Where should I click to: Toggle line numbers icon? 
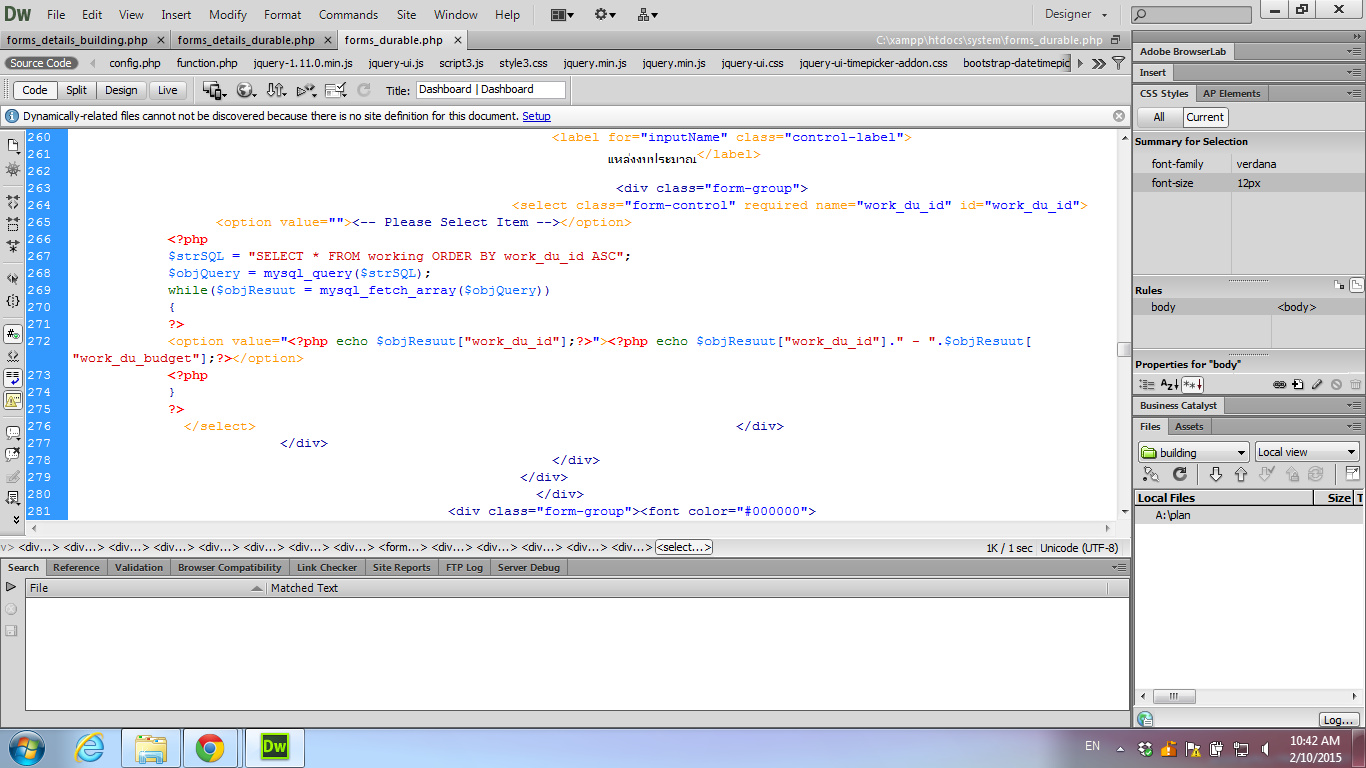(13, 334)
